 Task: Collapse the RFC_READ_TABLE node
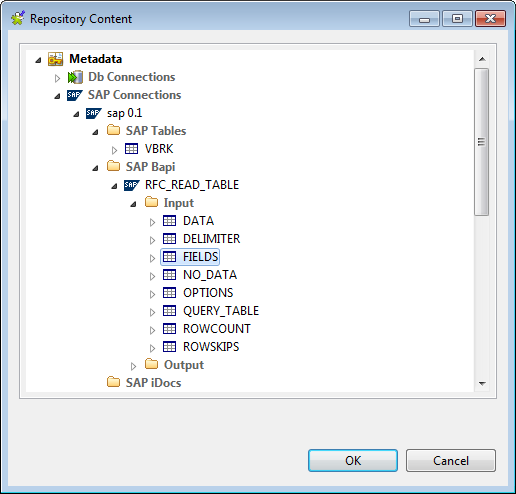114,186
